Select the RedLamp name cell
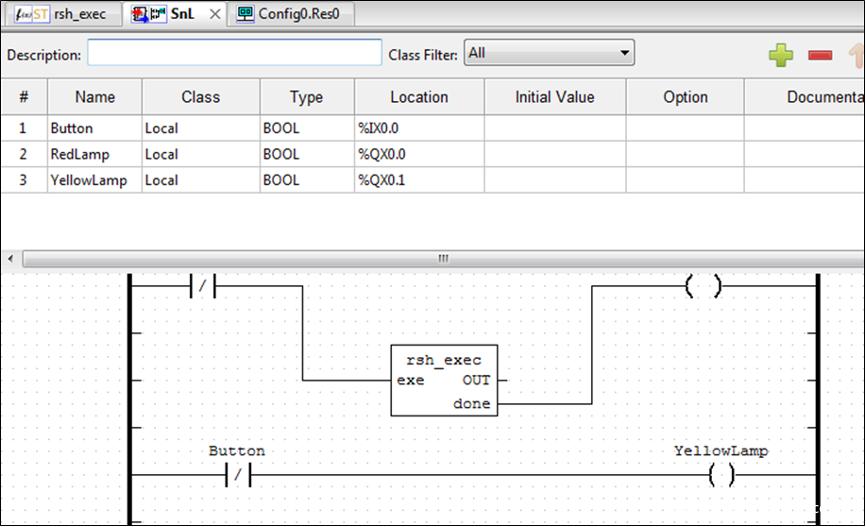The width and height of the screenshot is (866, 527). coord(80,154)
